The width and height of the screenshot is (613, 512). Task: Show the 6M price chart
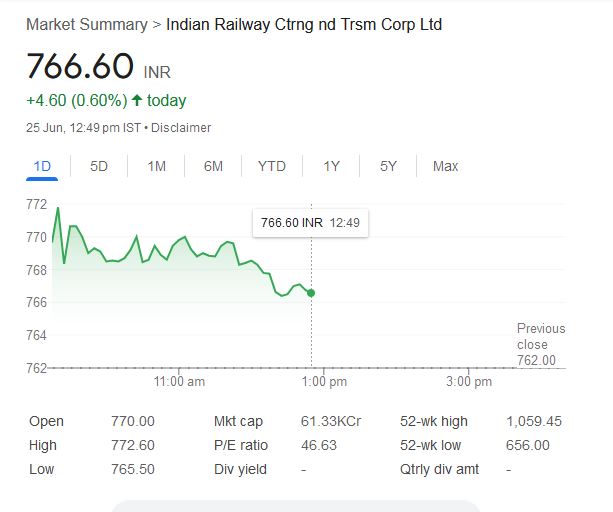[213, 166]
